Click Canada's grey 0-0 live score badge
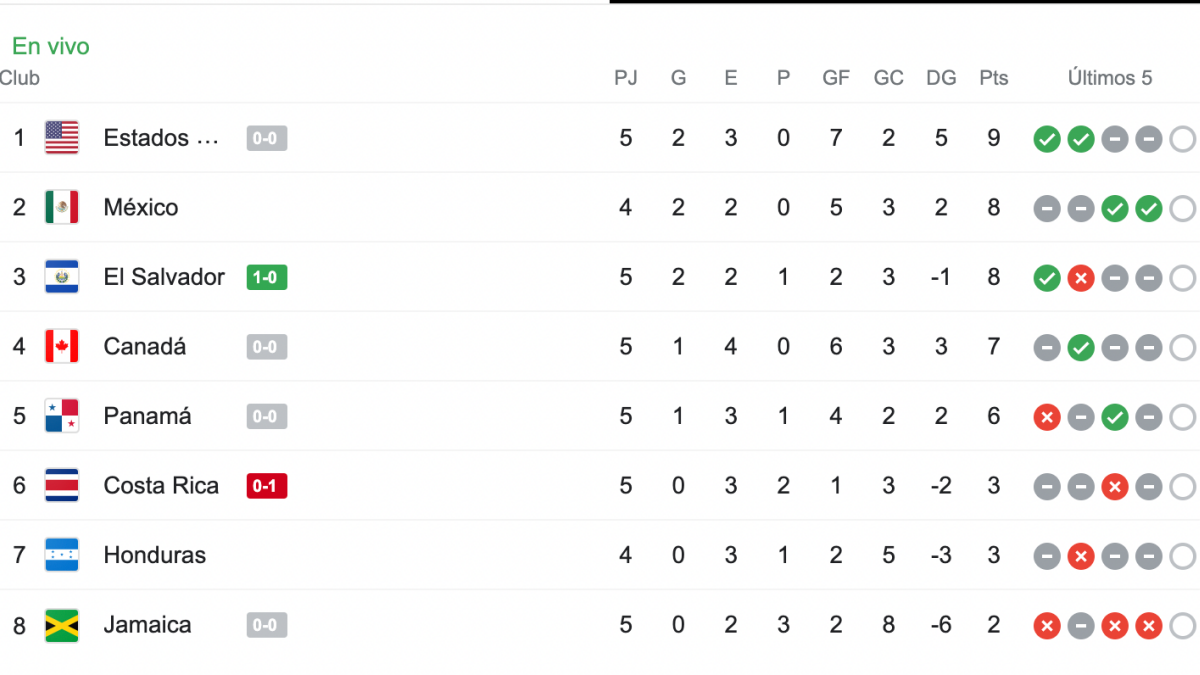Screen dimensions: 1200x675 [267, 347]
